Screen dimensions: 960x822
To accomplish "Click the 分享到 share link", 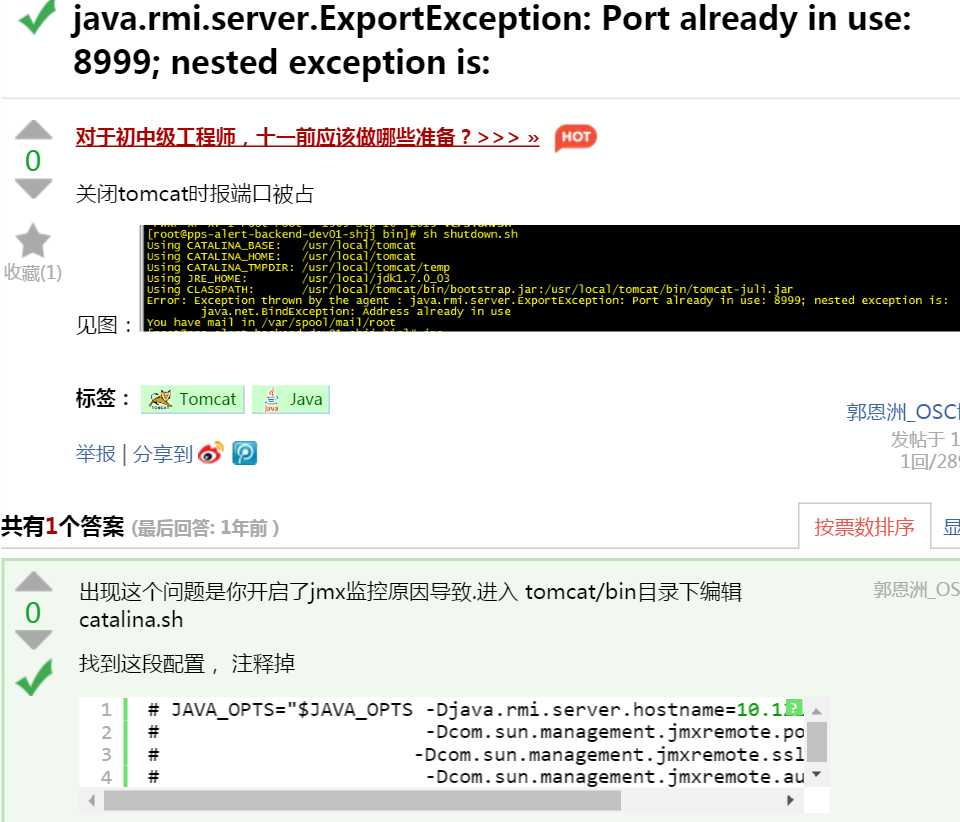I will pos(162,454).
